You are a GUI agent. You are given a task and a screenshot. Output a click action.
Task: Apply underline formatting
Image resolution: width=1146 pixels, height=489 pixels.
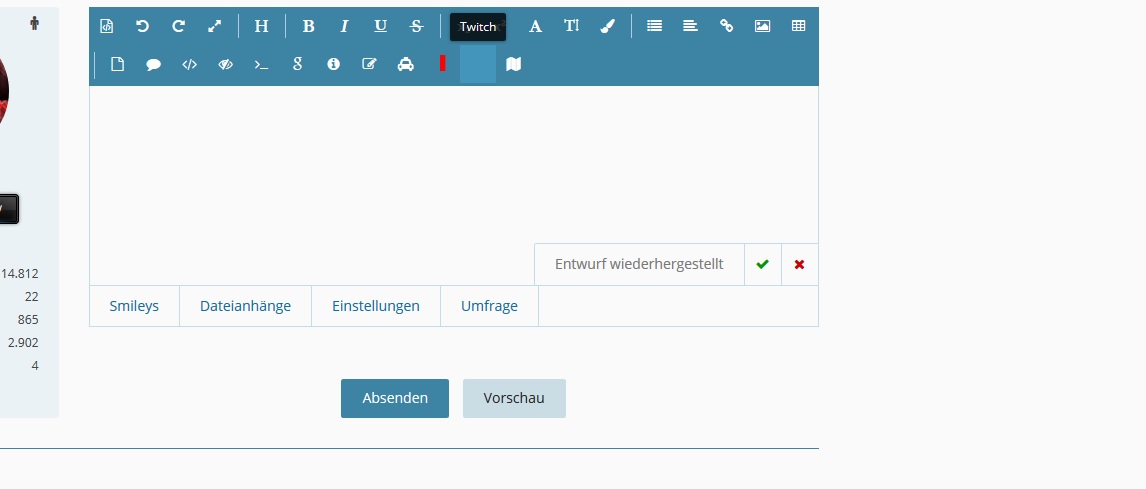380,27
